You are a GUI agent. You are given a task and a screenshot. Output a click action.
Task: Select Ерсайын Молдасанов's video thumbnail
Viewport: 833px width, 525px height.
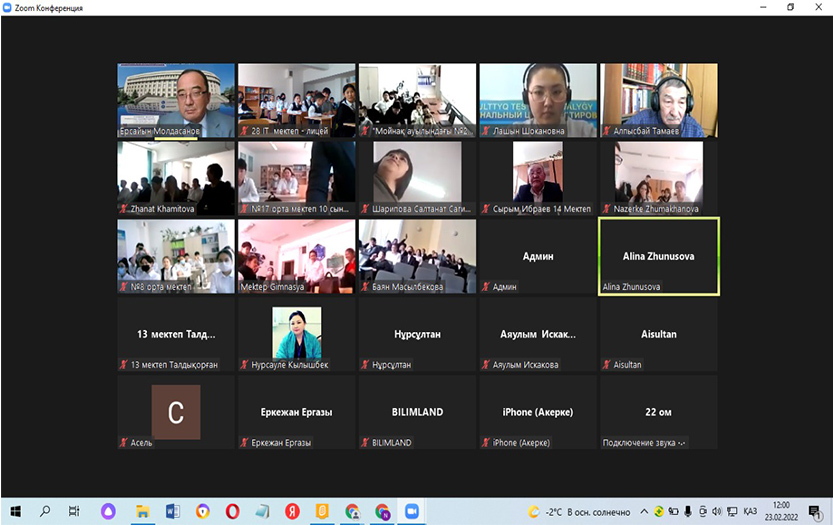point(176,97)
